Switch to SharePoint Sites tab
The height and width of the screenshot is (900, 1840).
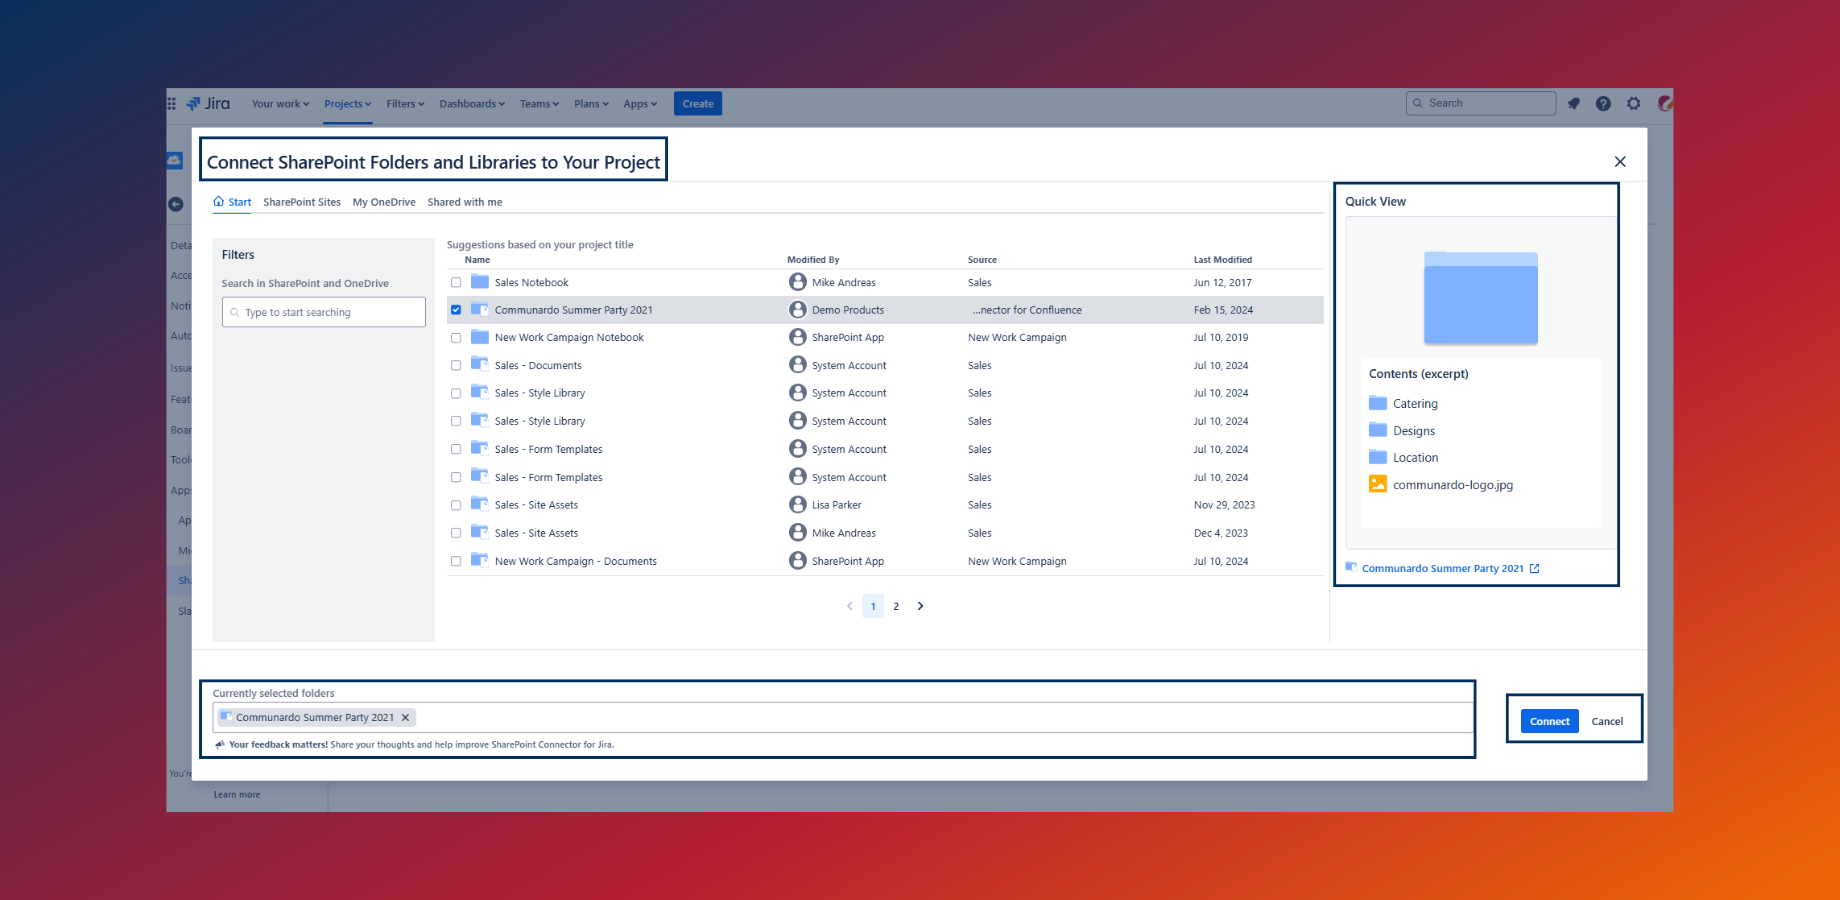[x=302, y=202]
